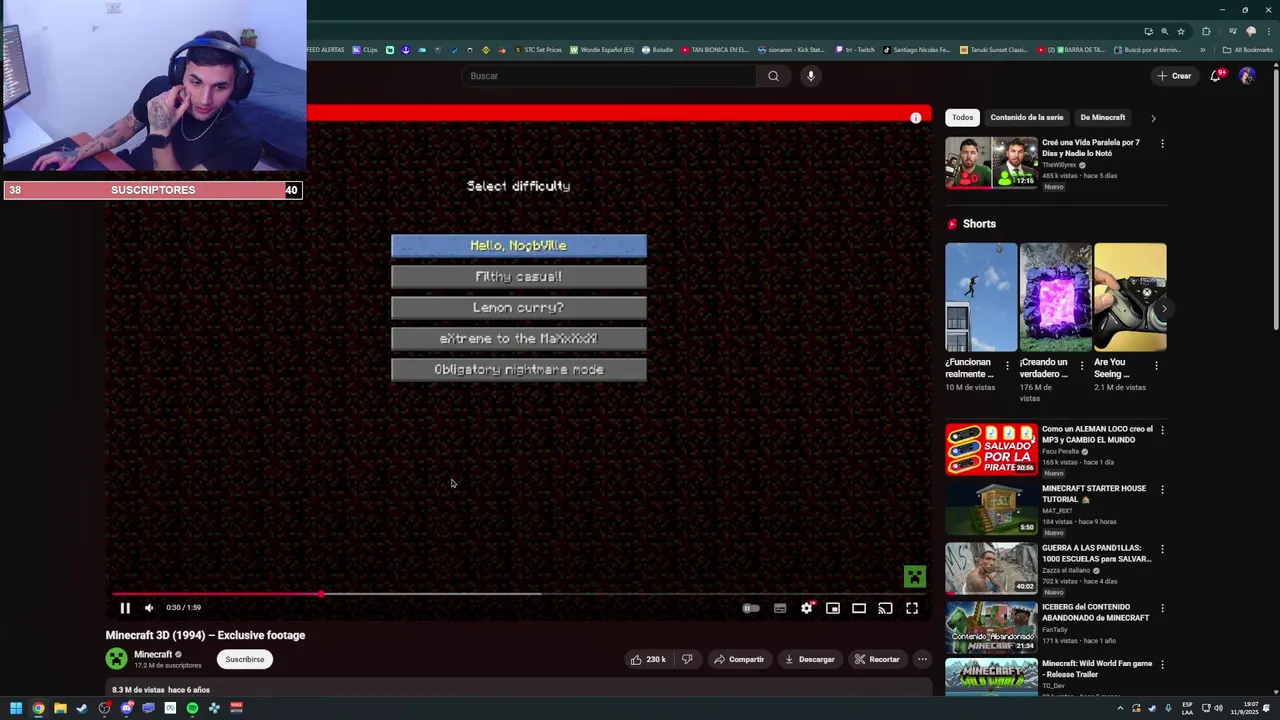This screenshot has height=720, width=1280.
Task: Open Spotify from taskbar
Action: 192,708
